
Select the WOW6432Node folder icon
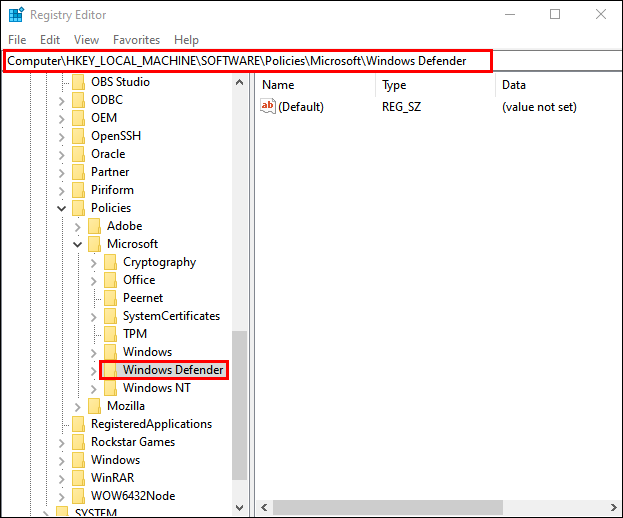pyautogui.click(x=78, y=496)
